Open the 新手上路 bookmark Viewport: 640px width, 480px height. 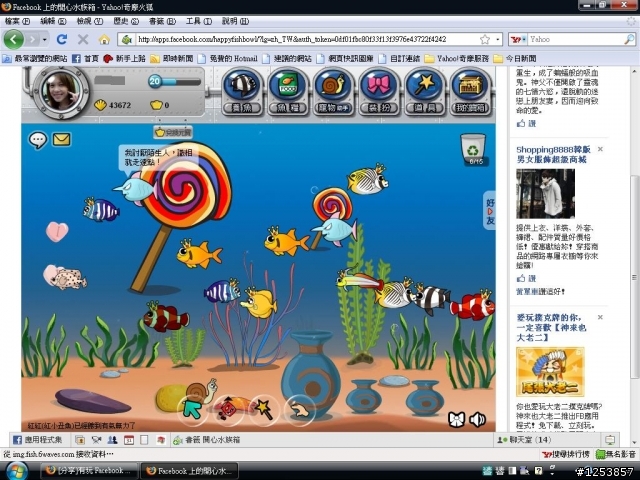124,59
